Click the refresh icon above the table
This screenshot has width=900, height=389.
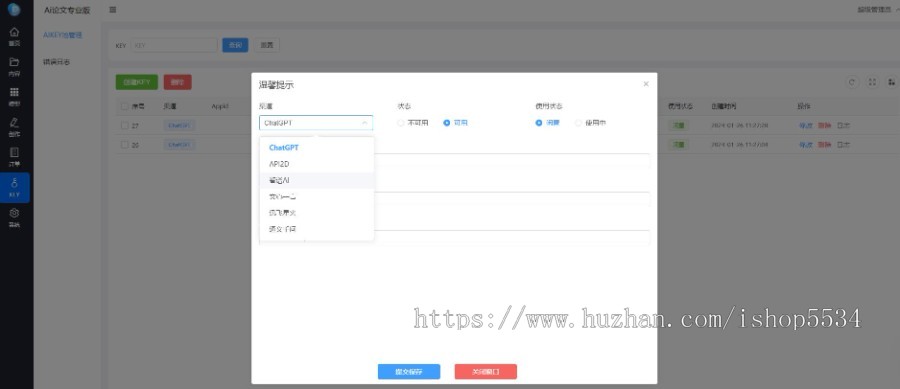coord(853,82)
